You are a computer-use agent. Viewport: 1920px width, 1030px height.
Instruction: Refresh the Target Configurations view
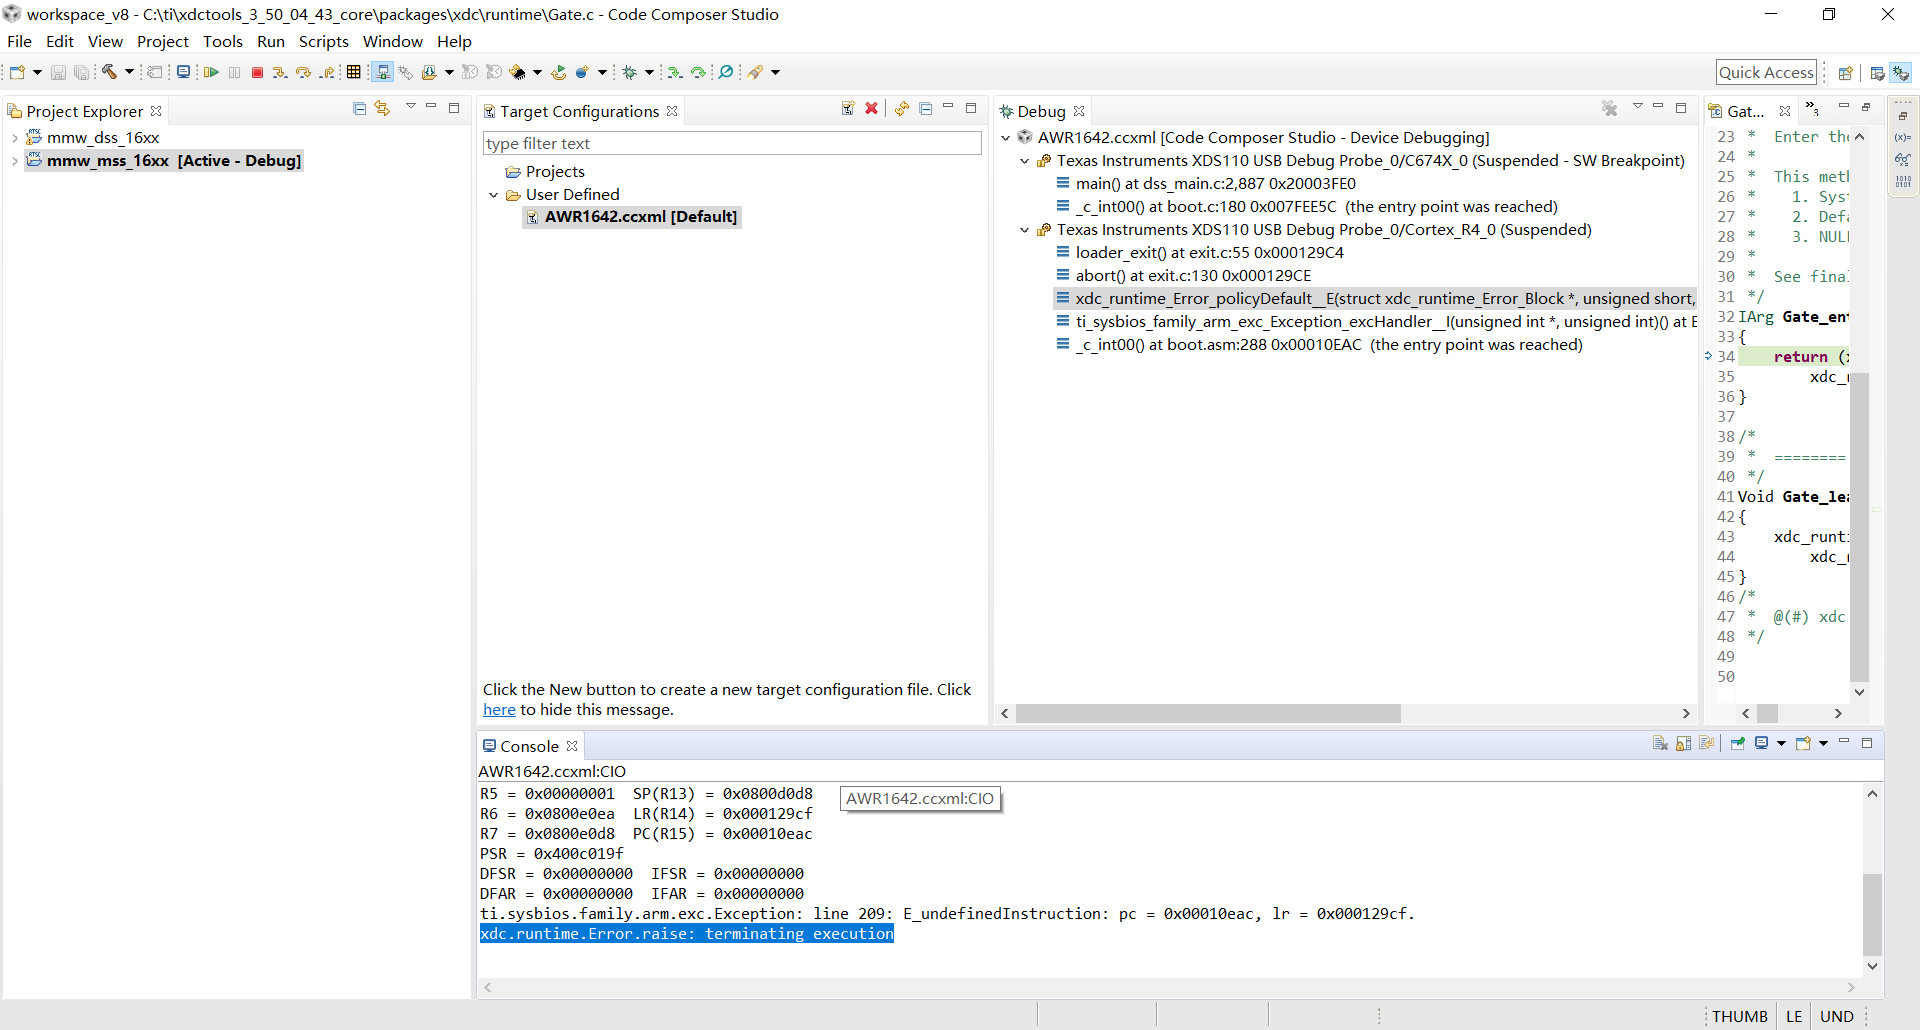tap(902, 108)
